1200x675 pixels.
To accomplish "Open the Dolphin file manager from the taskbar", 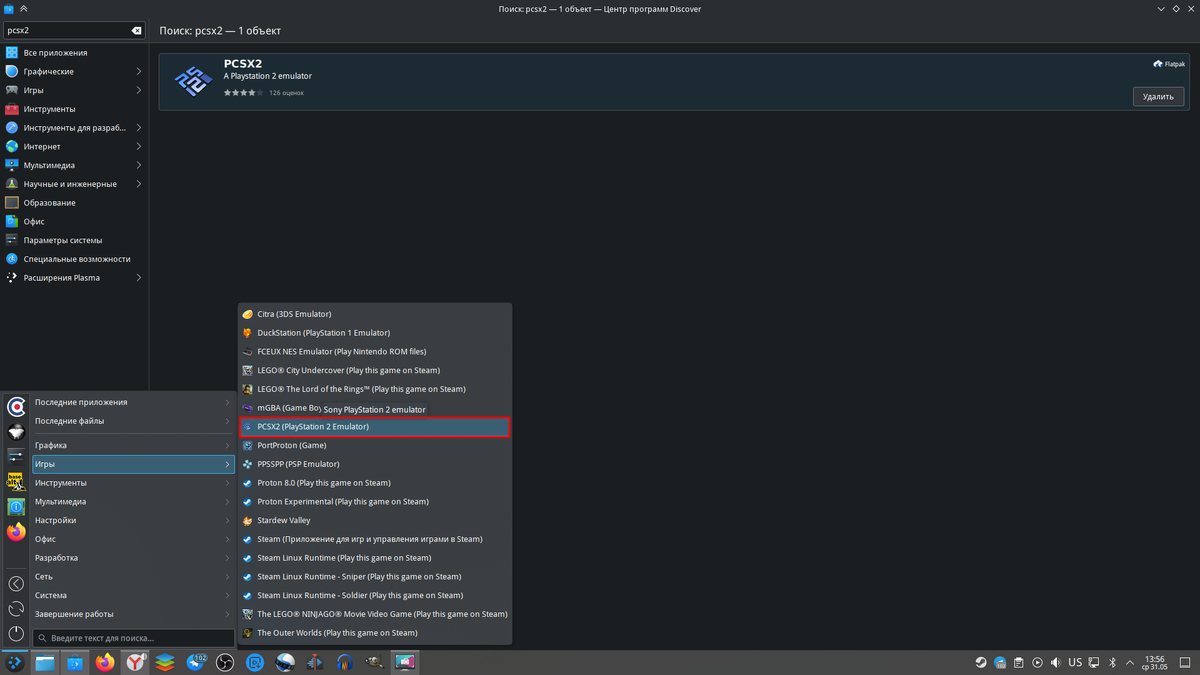I will tap(45, 662).
